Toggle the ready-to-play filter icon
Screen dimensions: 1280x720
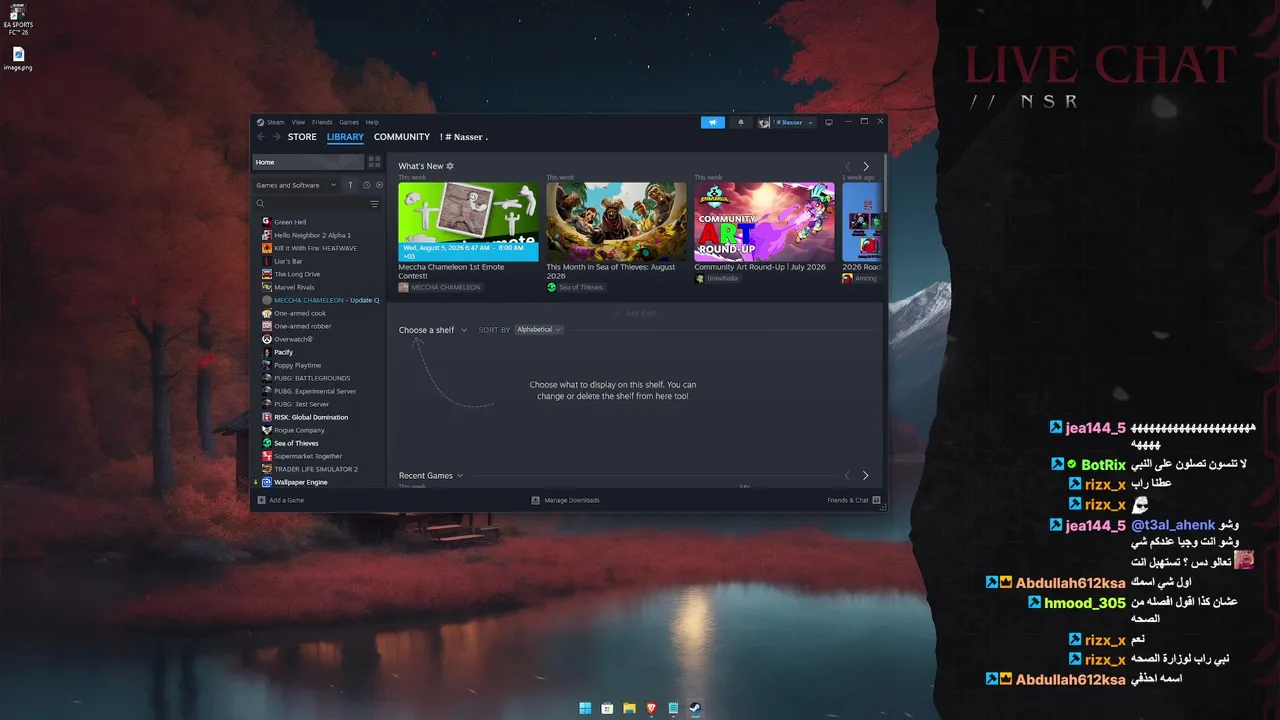point(379,185)
